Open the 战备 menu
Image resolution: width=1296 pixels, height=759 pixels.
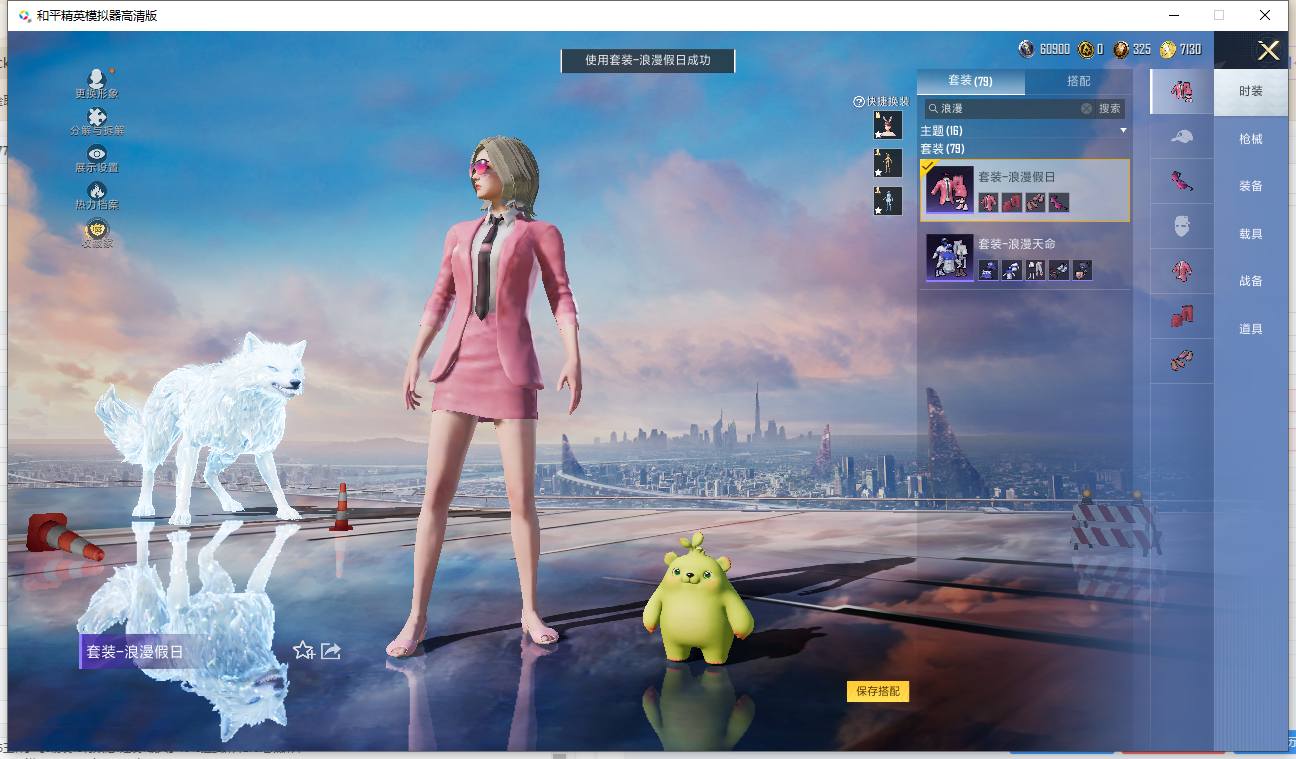pyautogui.click(x=1251, y=281)
